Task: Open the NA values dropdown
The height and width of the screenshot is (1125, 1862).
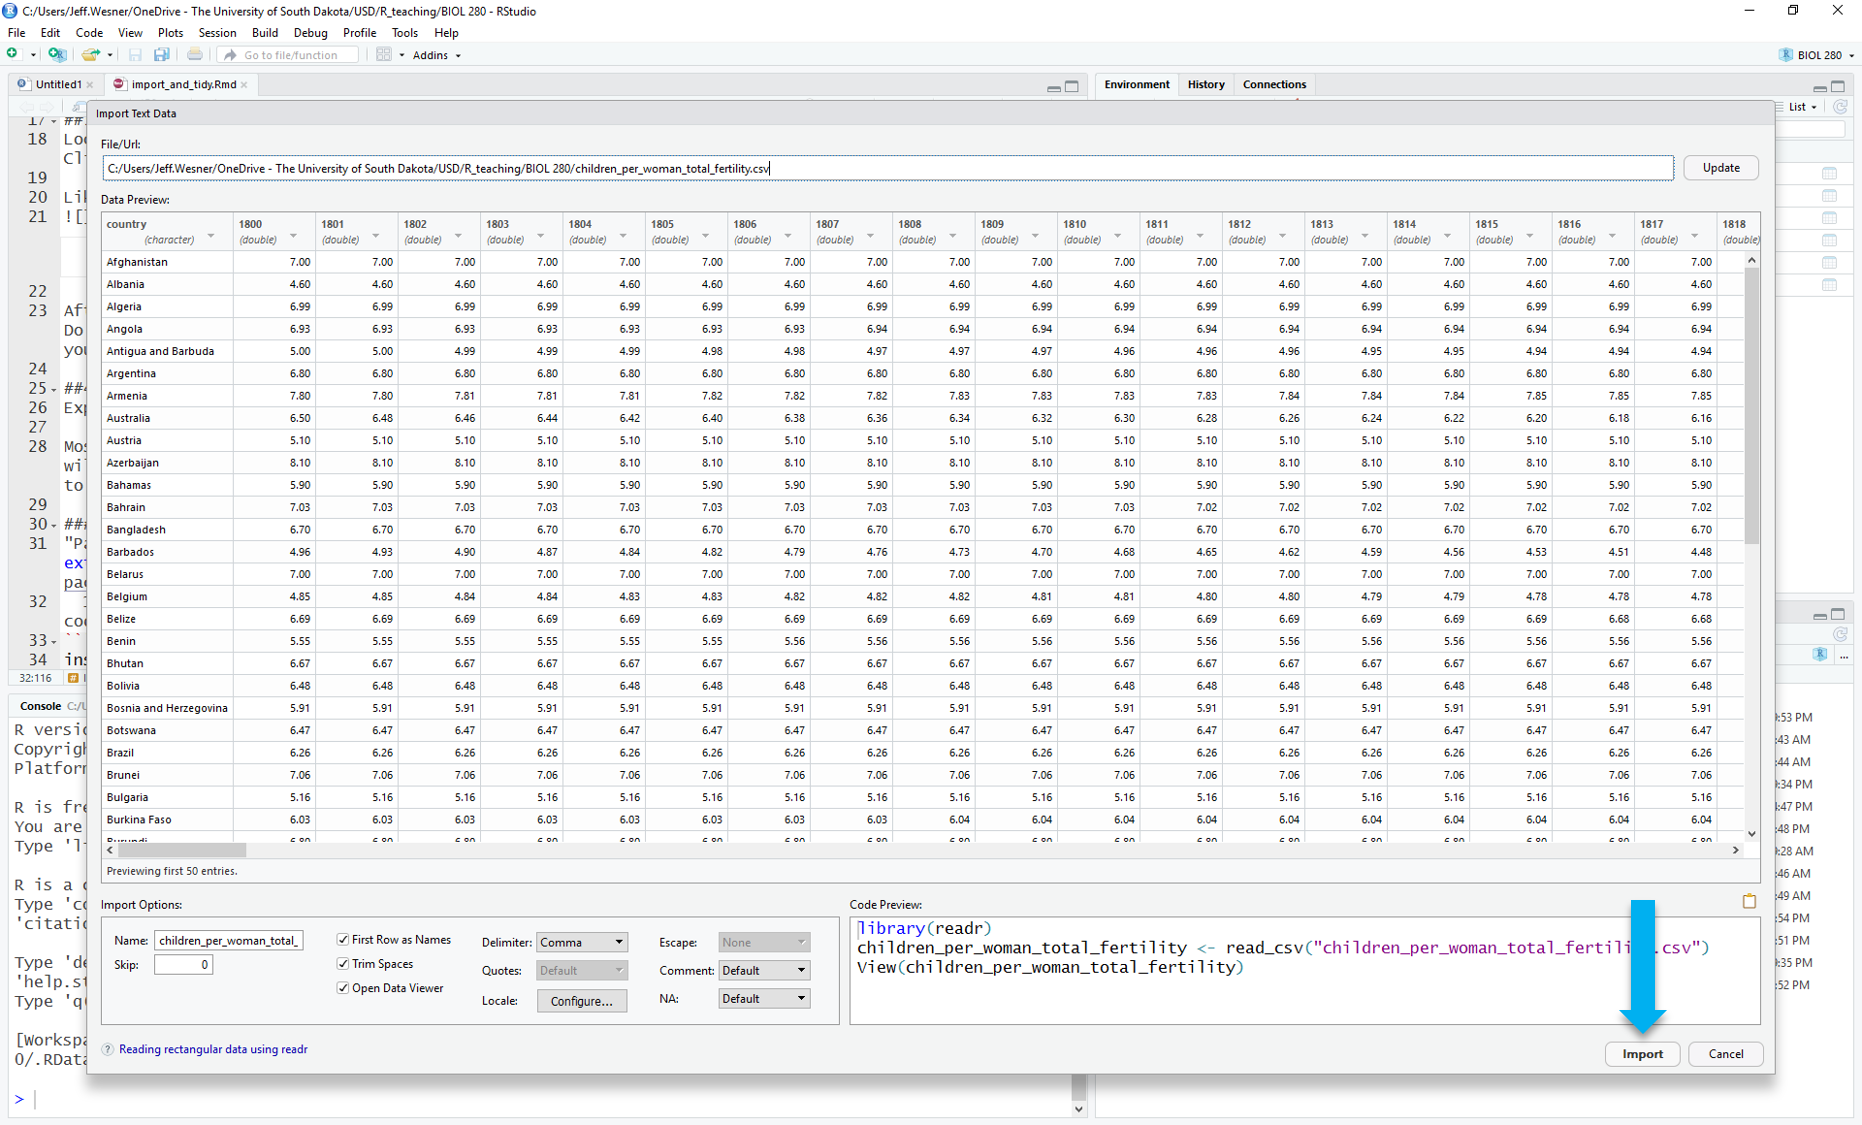Action: tap(763, 998)
